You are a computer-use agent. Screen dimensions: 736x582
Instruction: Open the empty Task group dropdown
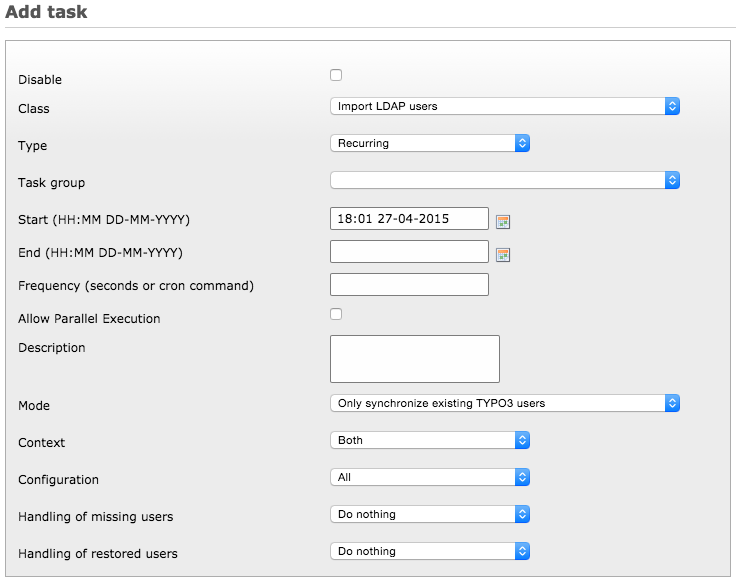(504, 180)
